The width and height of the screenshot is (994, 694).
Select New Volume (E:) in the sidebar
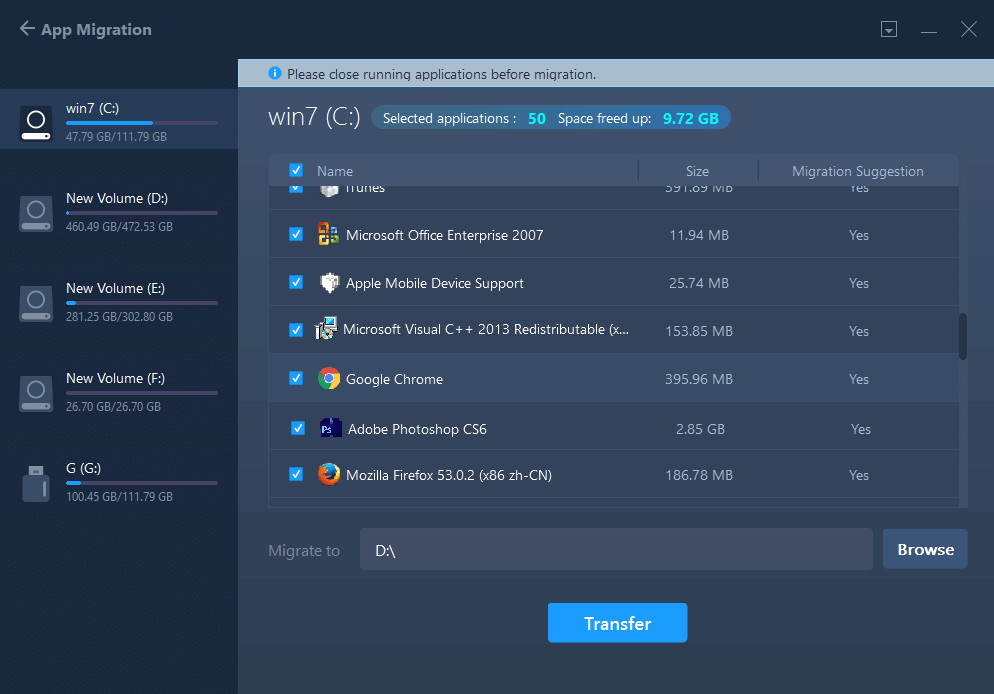[119, 303]
